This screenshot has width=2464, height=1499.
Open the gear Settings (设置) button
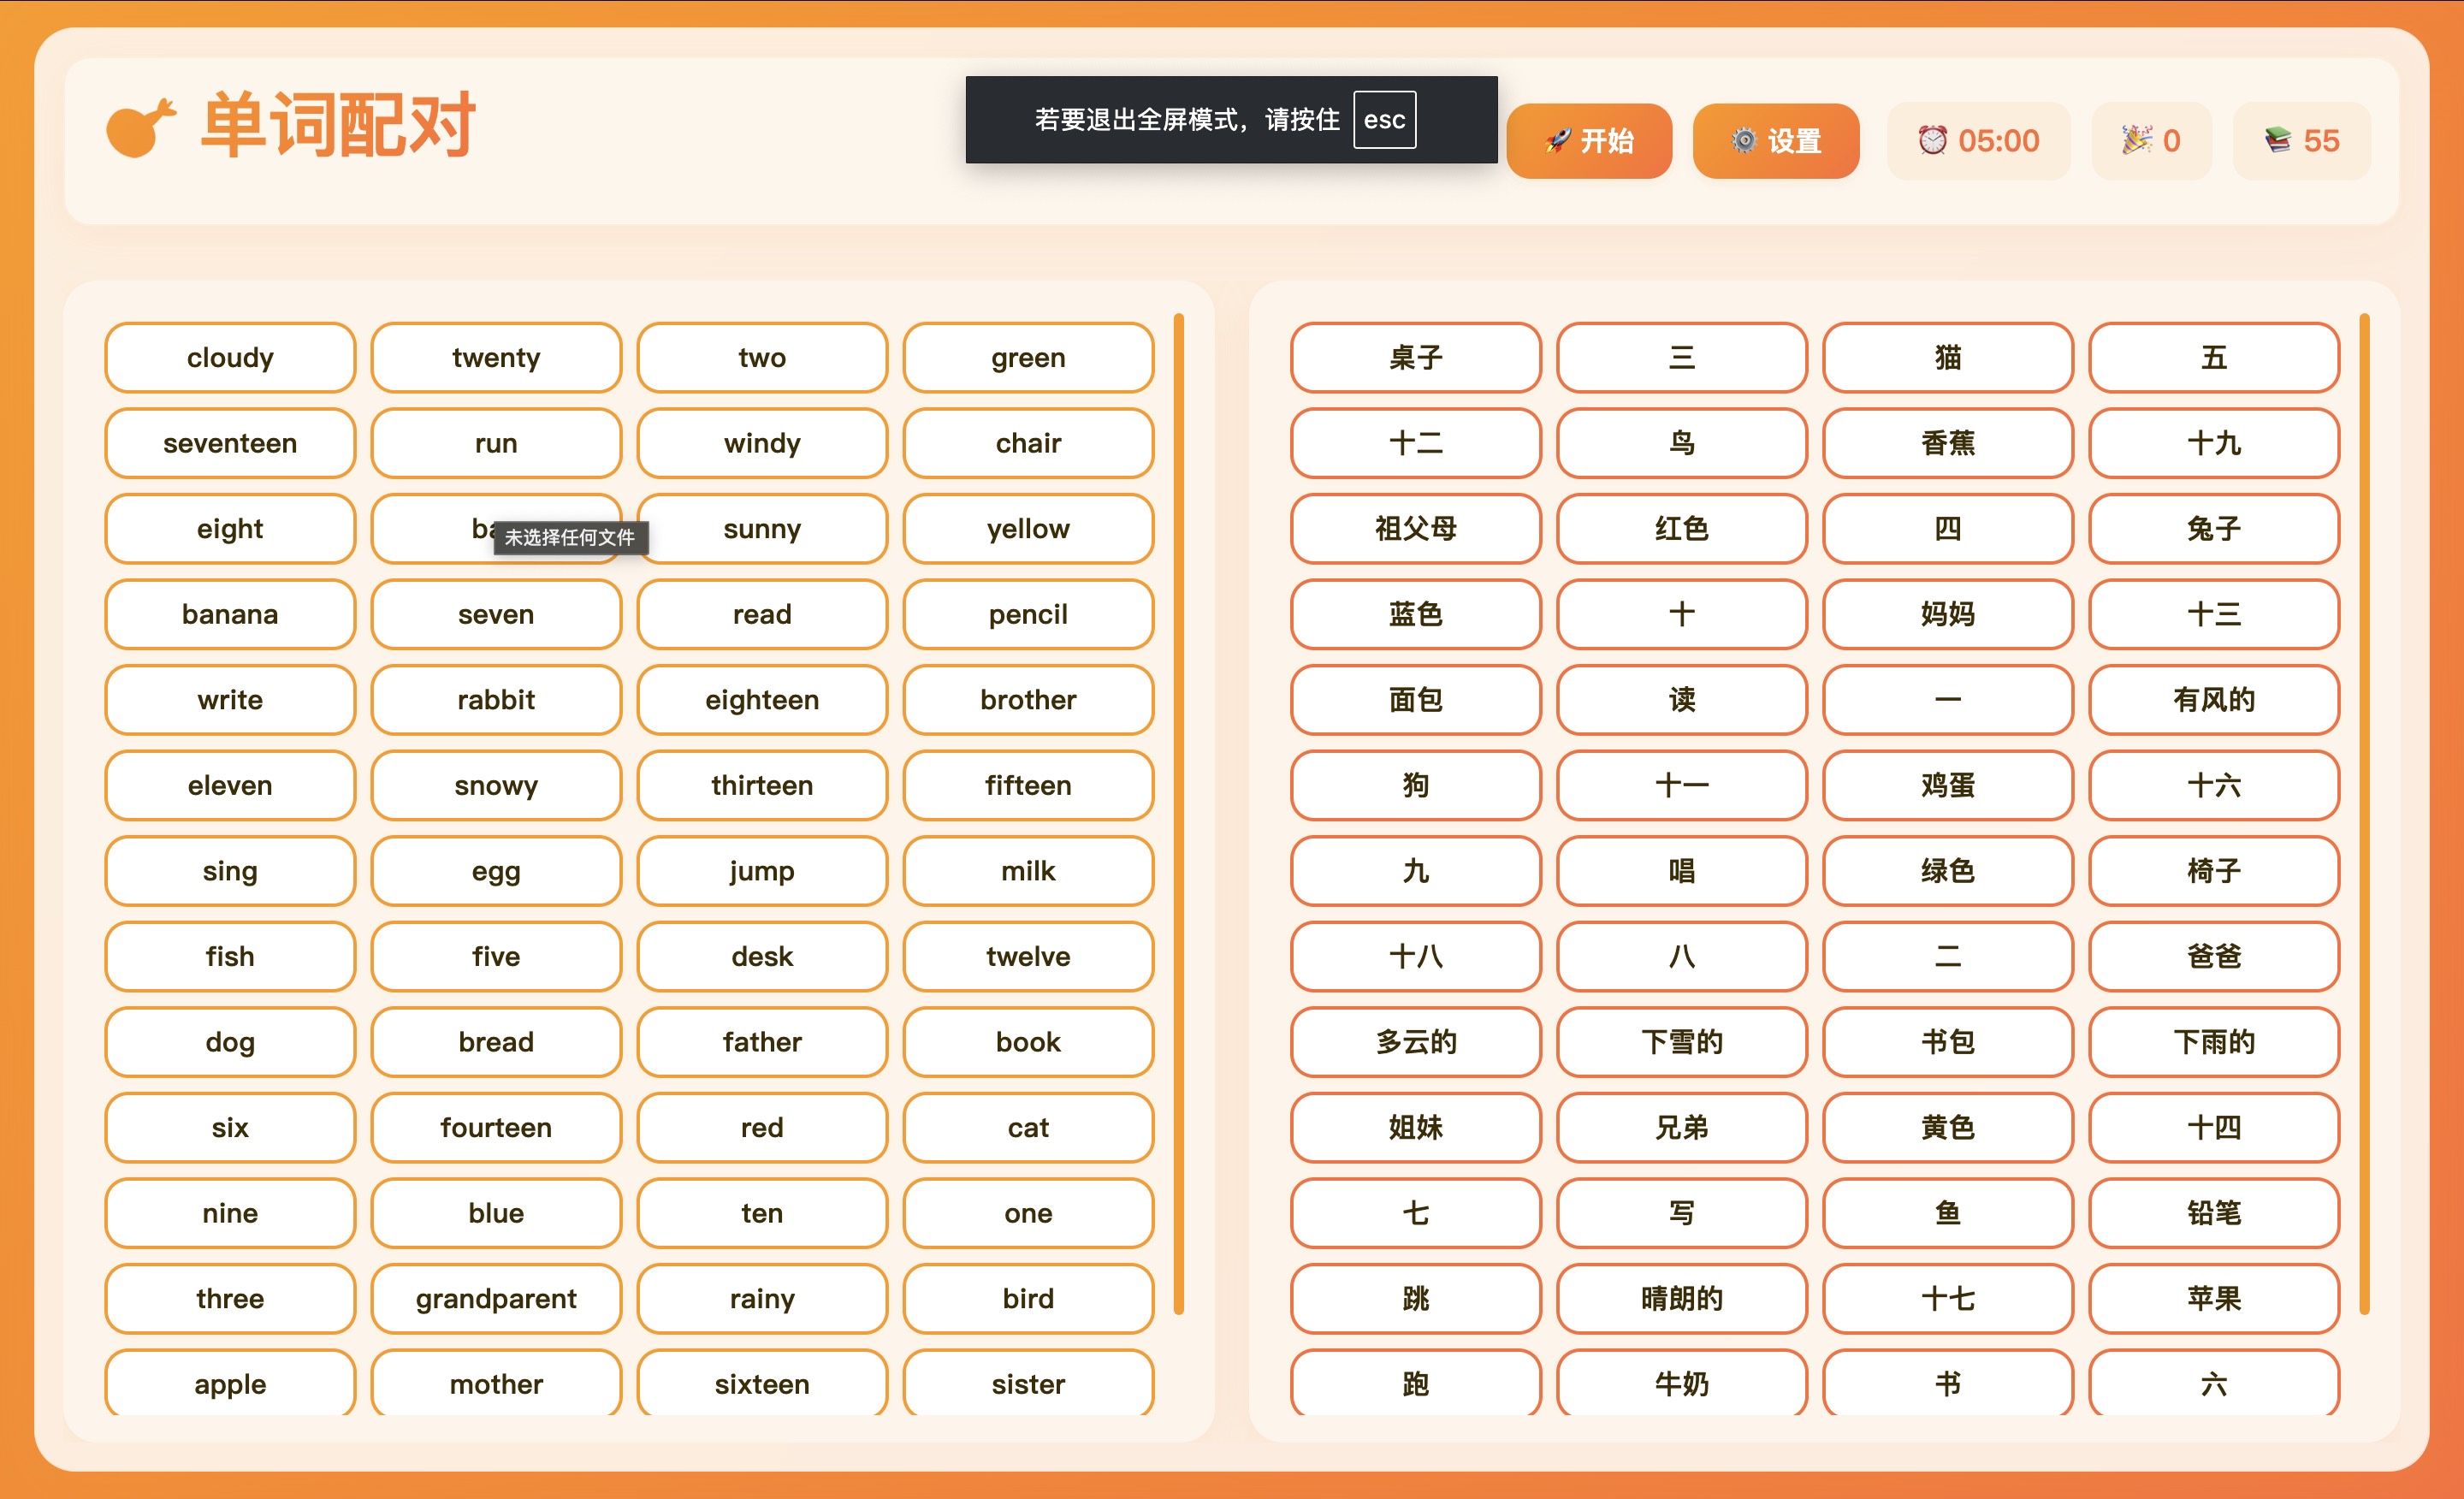[x=1775, y=141]
